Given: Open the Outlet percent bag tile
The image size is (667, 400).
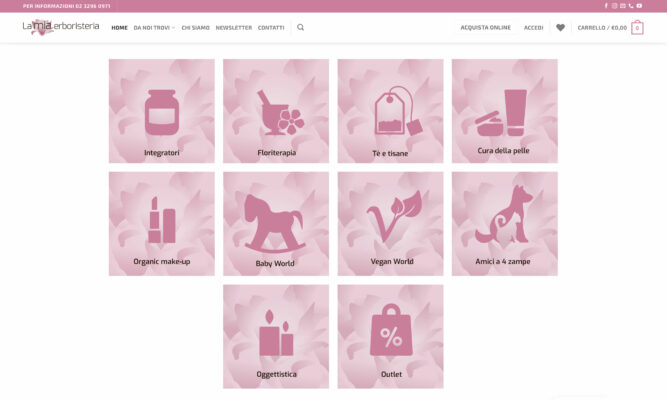Looking at the screenshot, I should [391, 337].
